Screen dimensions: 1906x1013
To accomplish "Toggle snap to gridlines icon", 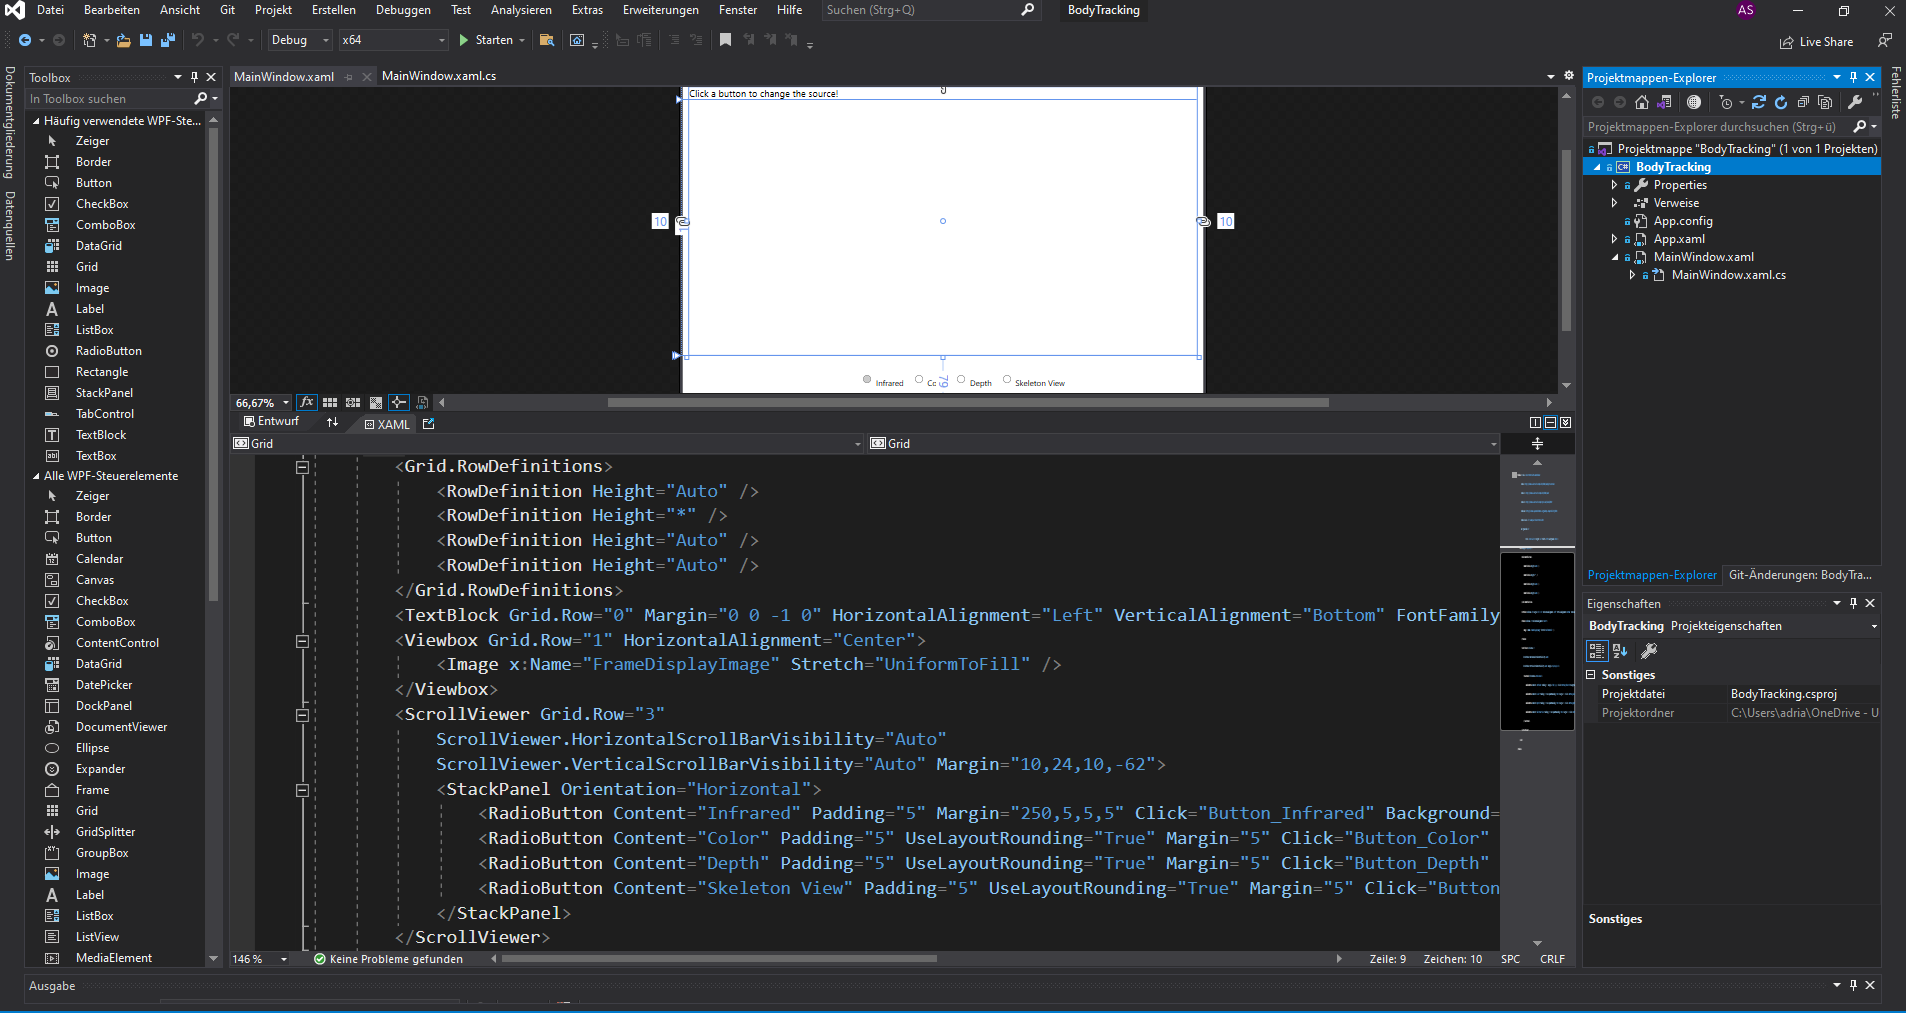I will 353,402.
